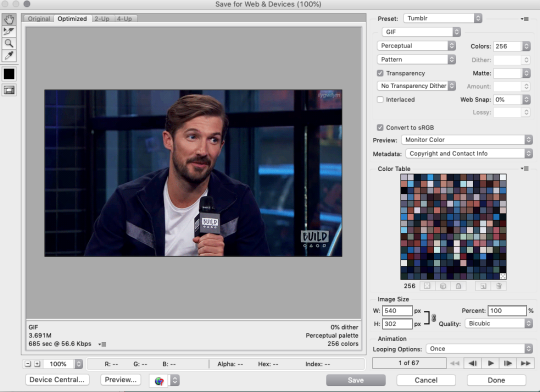This screenshot has width=540, height=392.
Task: Click the Device Central button
Action: pos(57,380)
